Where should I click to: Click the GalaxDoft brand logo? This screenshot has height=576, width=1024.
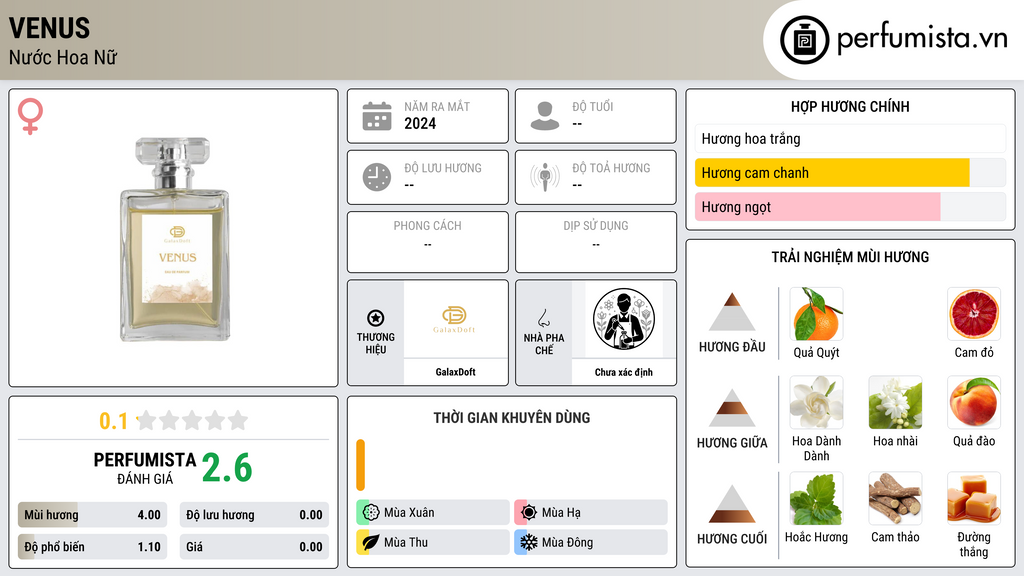click(455, 319)
